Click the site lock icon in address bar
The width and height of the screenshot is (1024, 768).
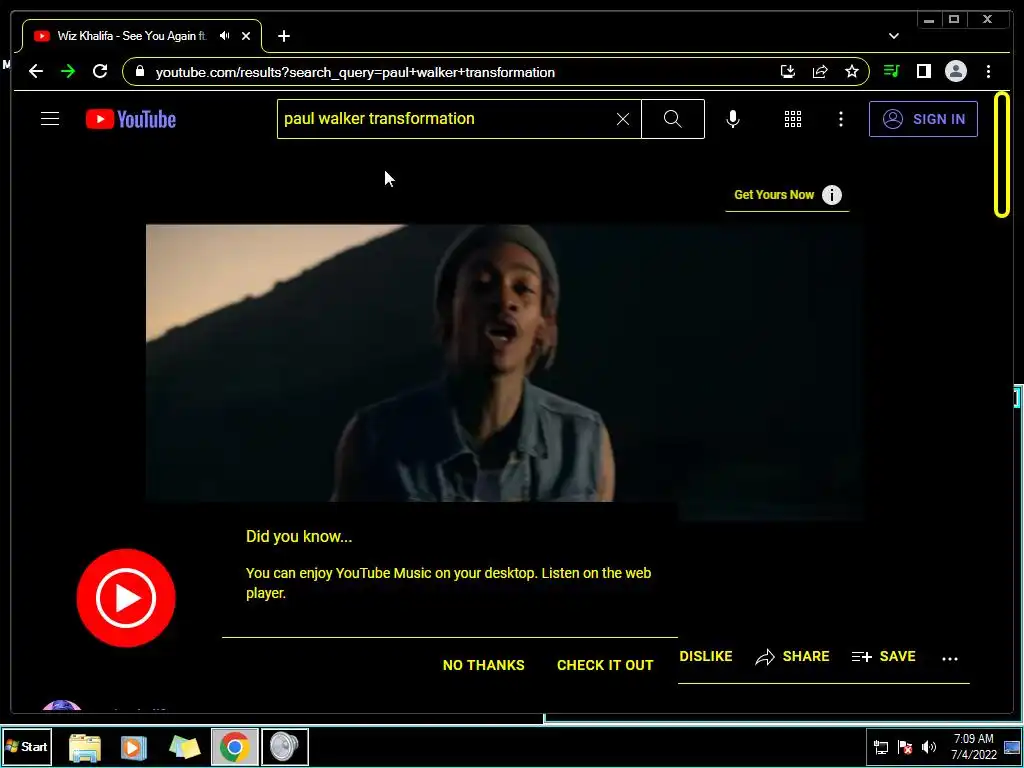coord(139,71)
